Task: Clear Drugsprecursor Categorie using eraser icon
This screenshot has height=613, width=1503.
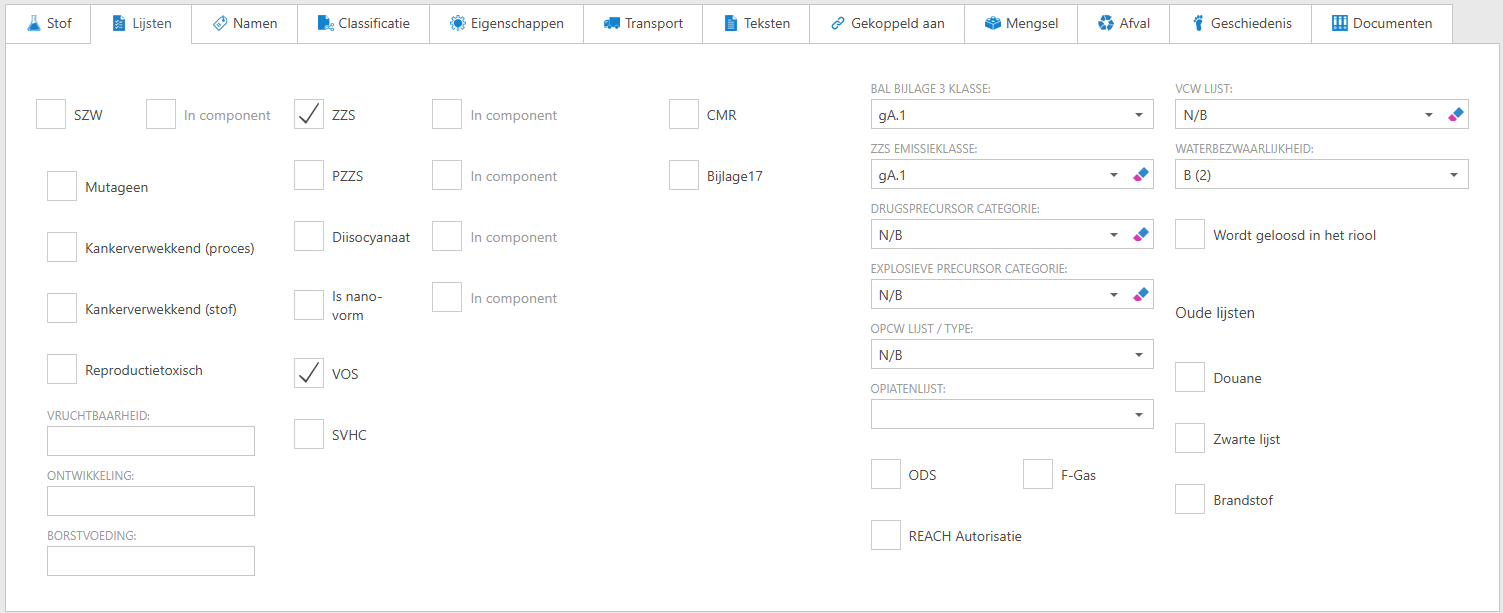Action: click(x=1141, y=235)
